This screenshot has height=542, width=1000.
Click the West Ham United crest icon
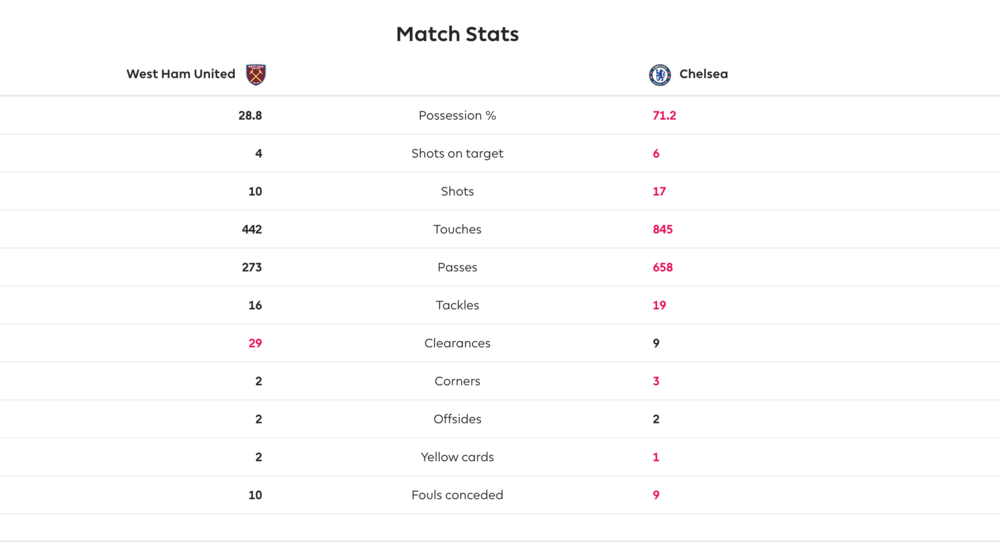256,75
